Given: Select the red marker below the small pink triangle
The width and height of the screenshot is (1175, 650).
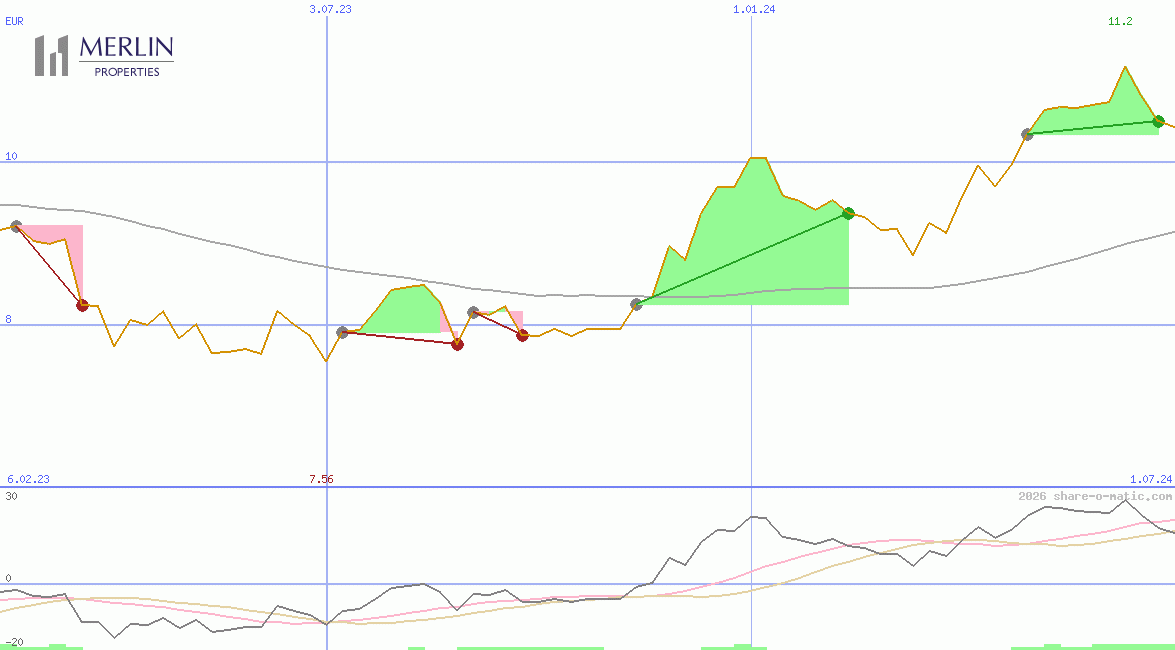Looking at the screenshot, I should tap(521, 336).
